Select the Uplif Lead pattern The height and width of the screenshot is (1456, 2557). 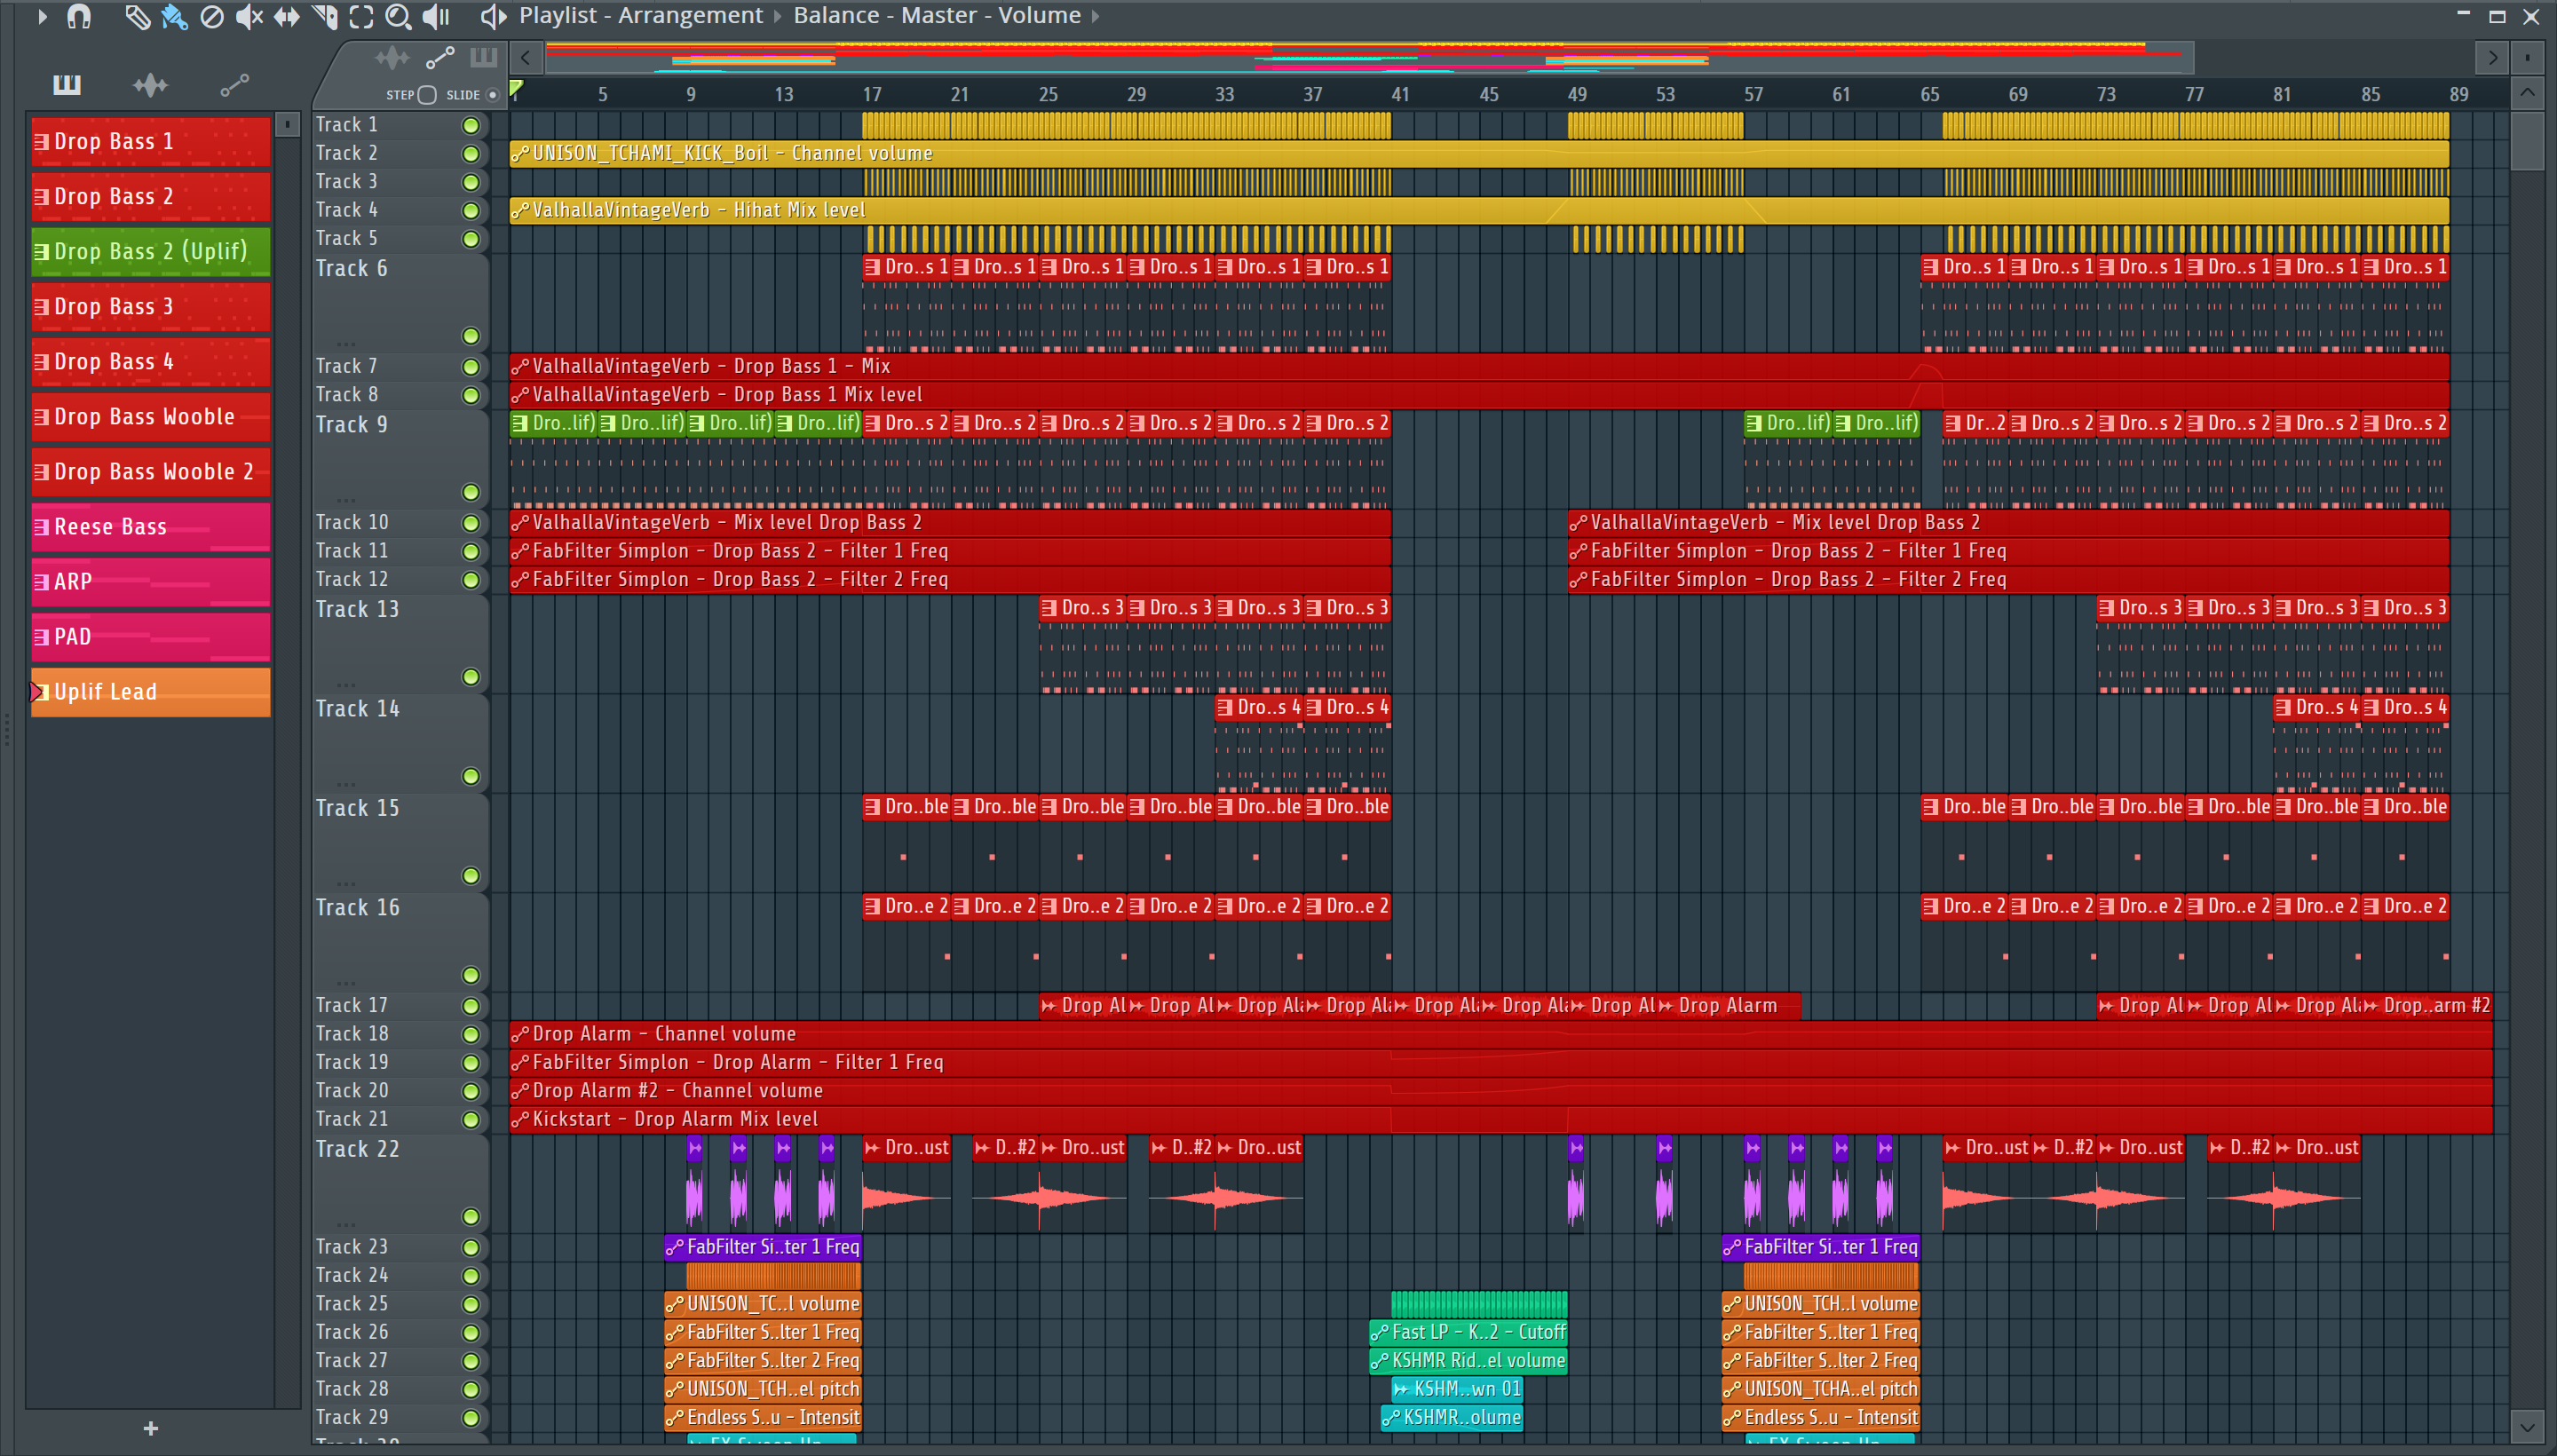point(150,692)
